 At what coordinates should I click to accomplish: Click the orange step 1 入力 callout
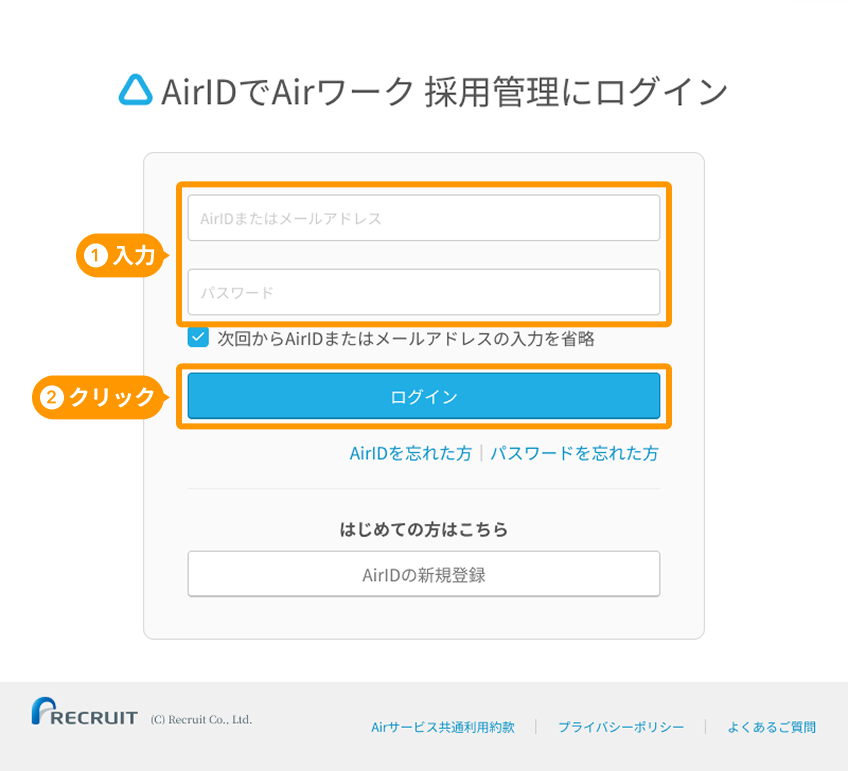click(120, 256)
